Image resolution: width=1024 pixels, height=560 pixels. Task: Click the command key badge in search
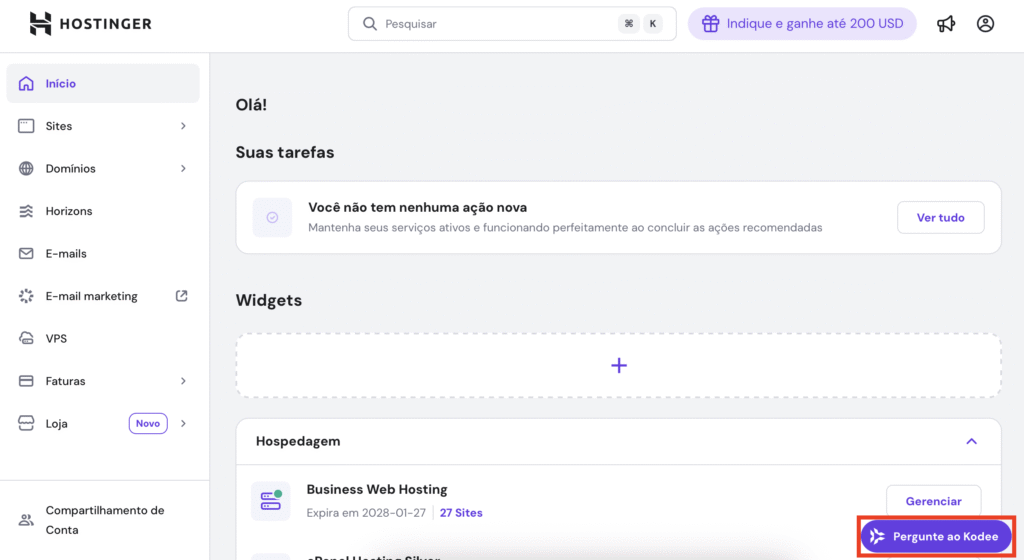[x=628, y=23]
